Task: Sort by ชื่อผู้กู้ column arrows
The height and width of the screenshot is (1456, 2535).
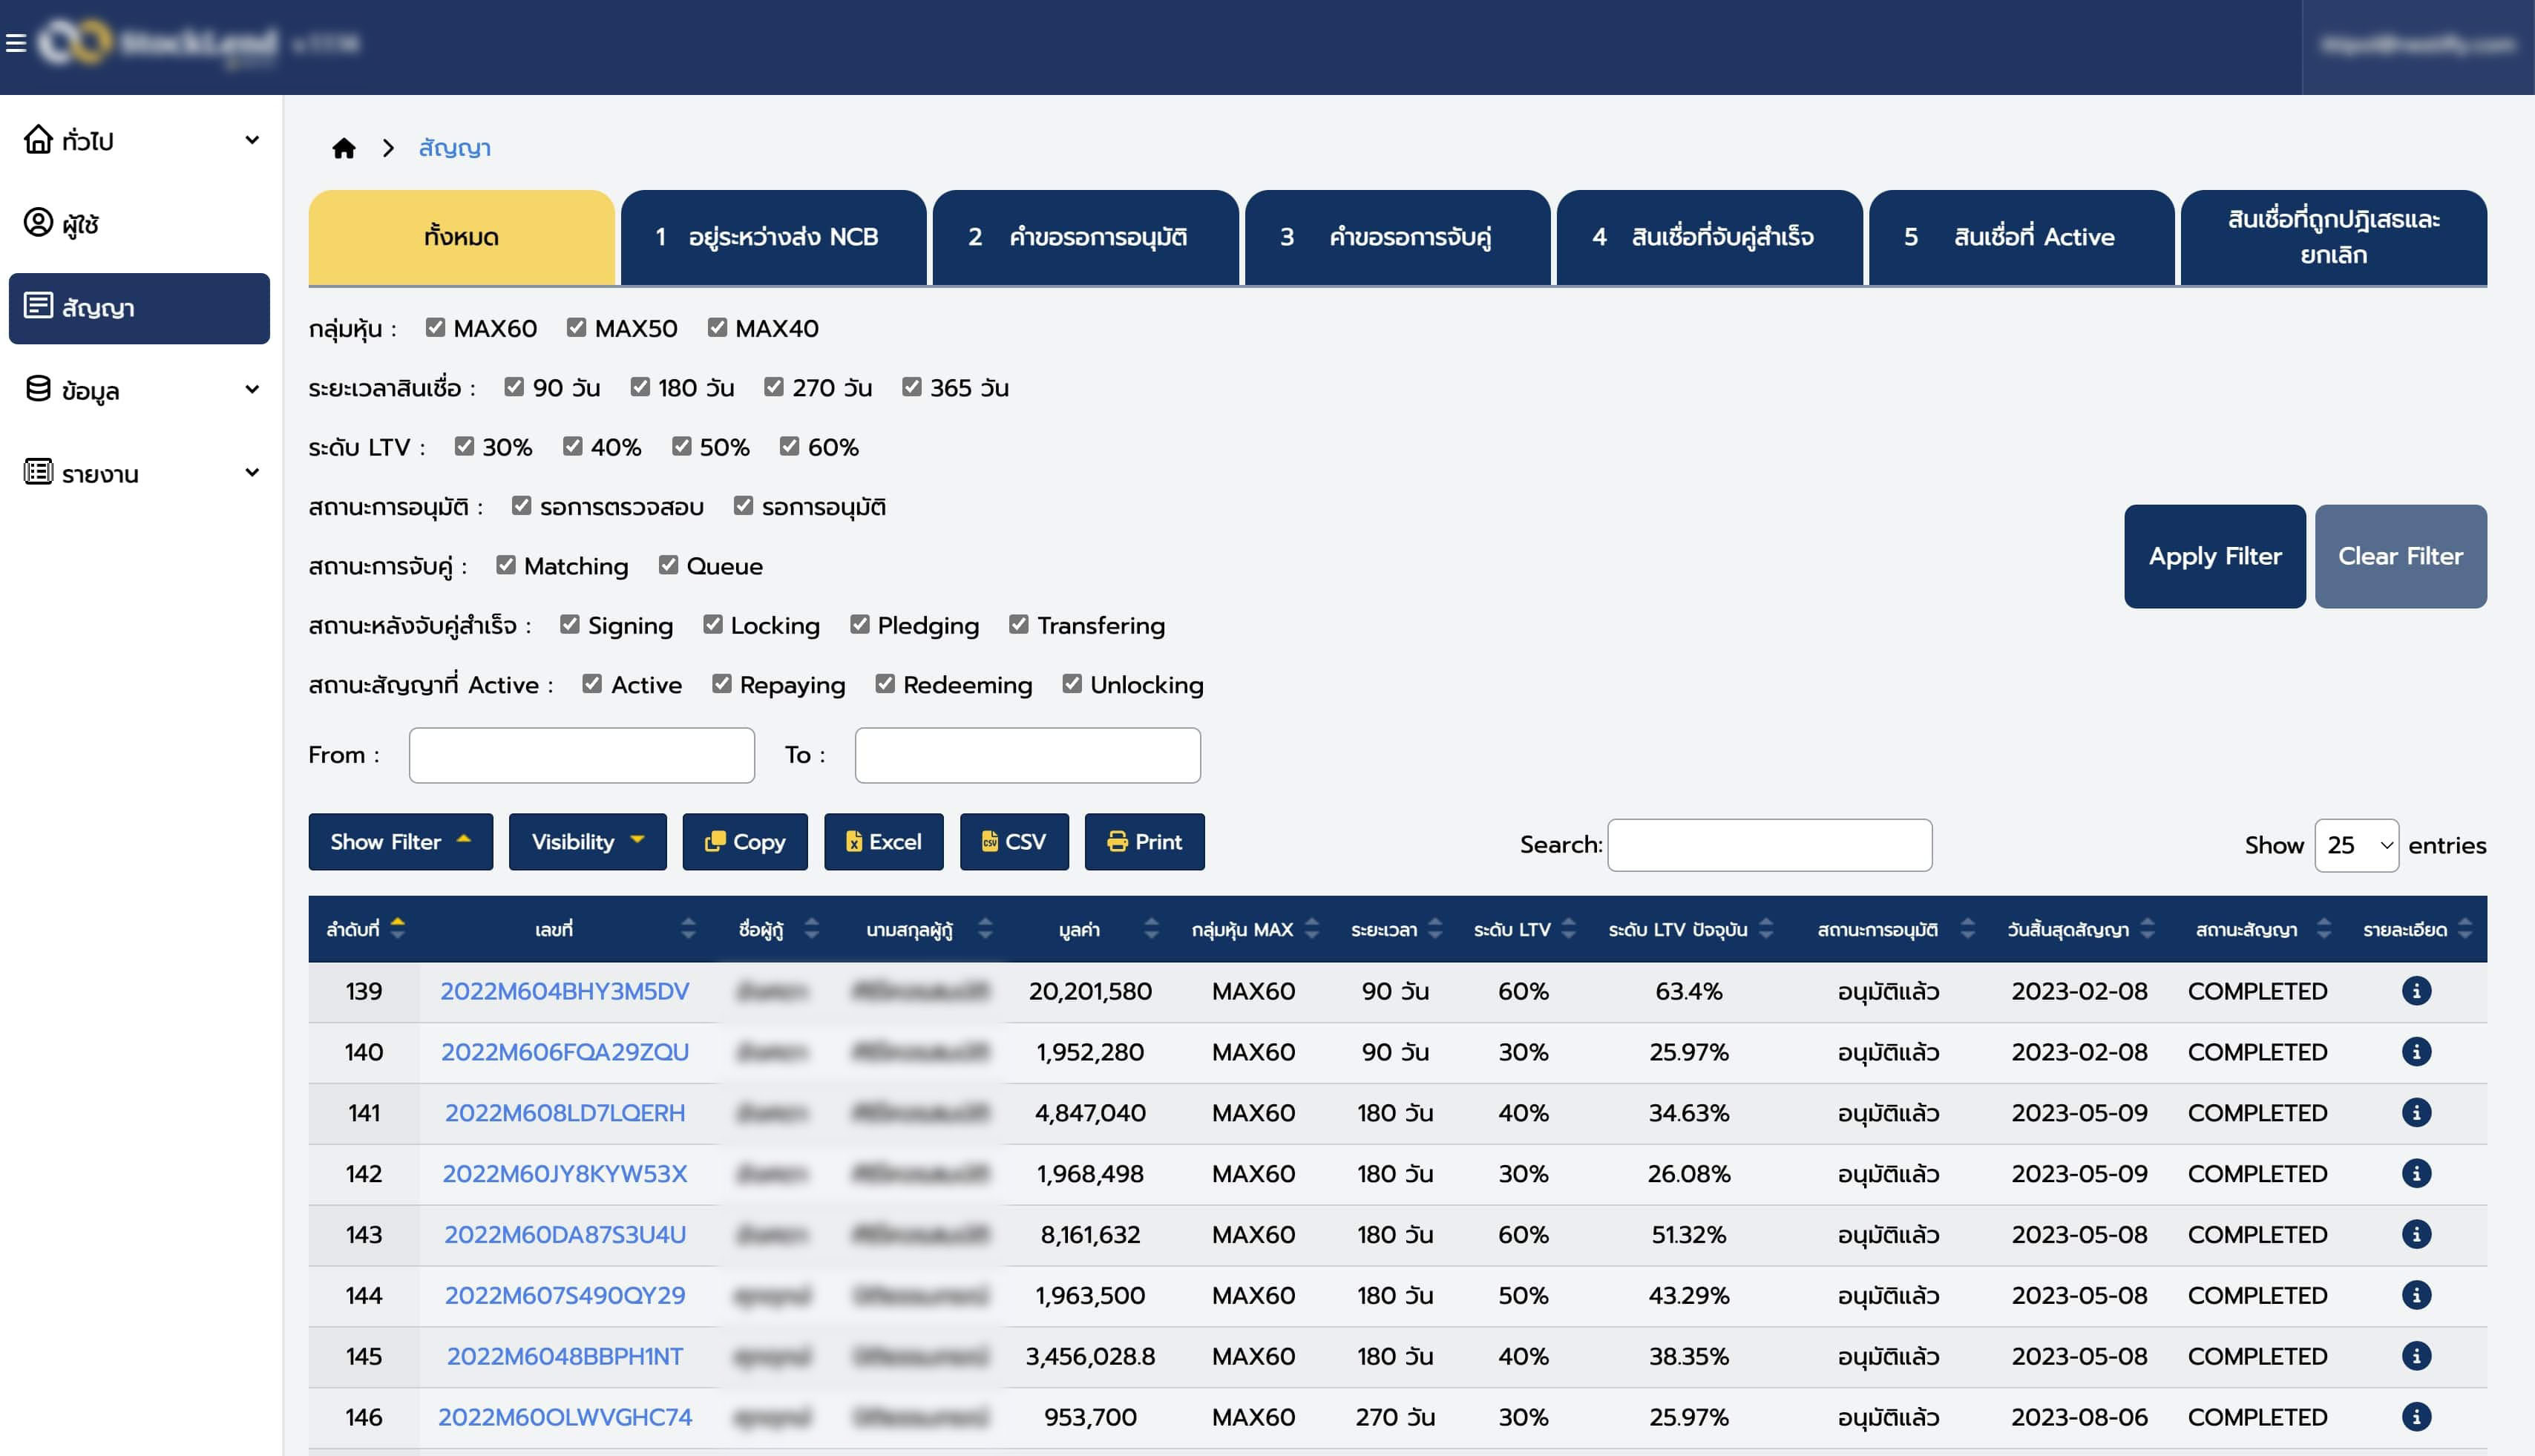Action: 811,929
